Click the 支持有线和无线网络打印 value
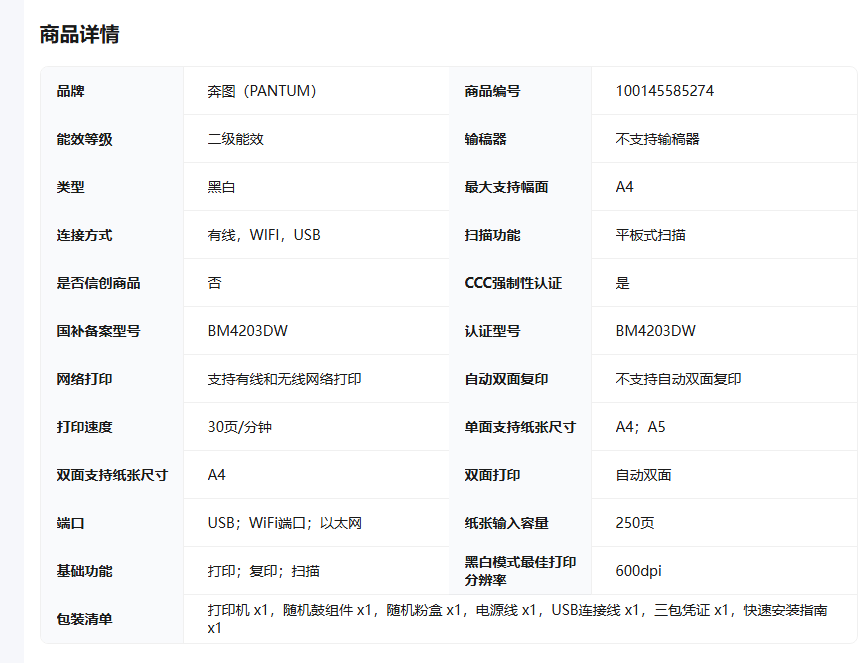Image resolution: width=859 pixels, height=663 pixels. coord(284,379)
